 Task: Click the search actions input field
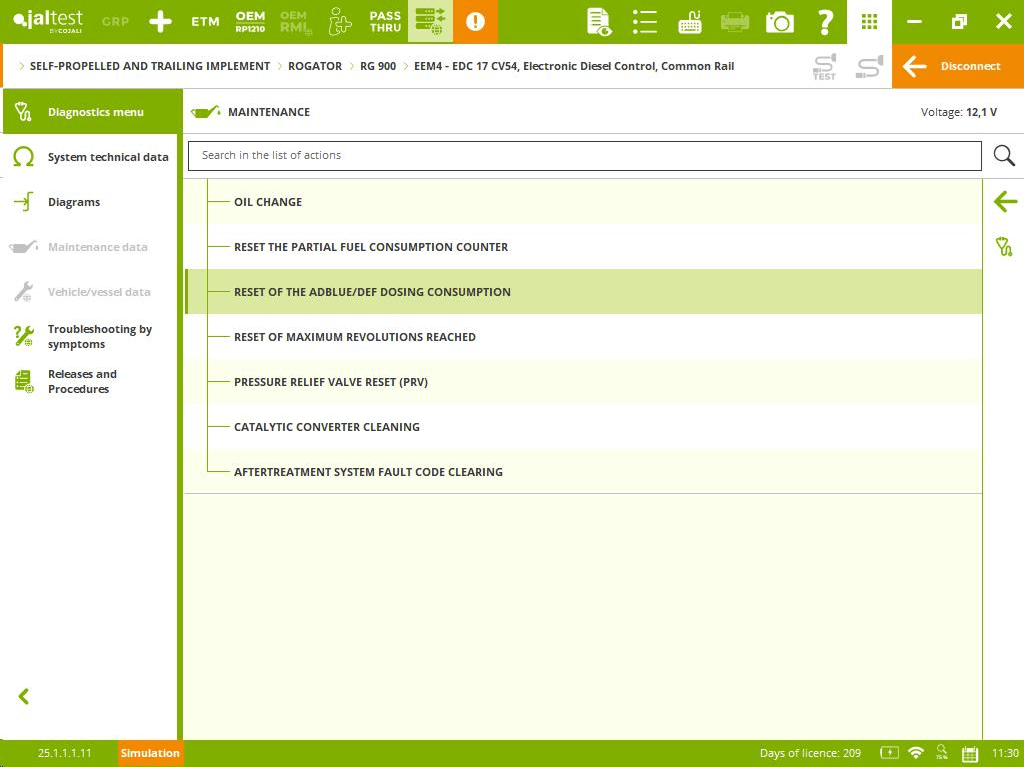(584, 156)
